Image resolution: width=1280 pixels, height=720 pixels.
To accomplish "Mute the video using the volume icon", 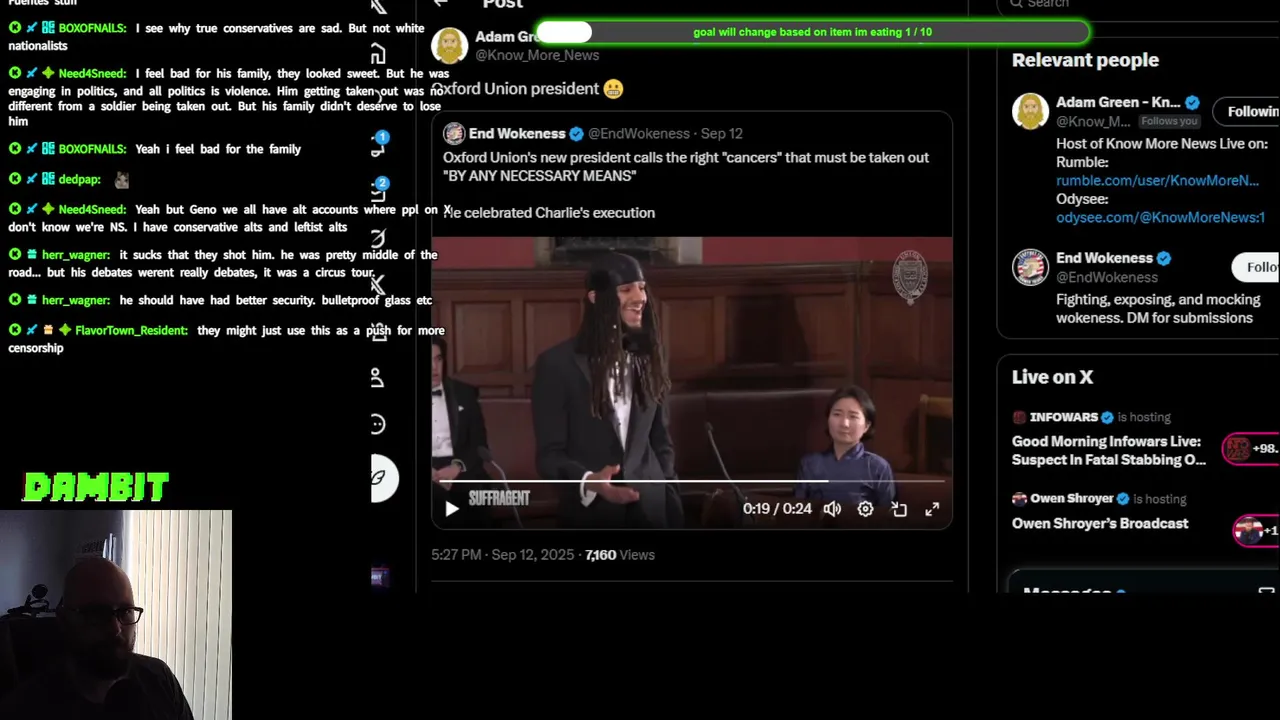I will pyautogui.click(x=832, y=509).
